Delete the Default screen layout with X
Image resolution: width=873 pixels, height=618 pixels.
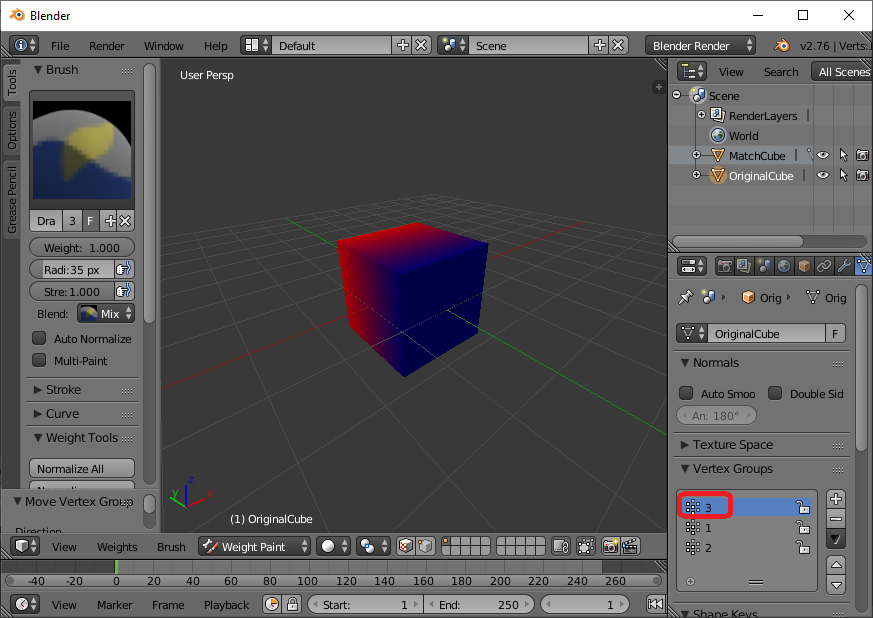click(x=421, y=46)
